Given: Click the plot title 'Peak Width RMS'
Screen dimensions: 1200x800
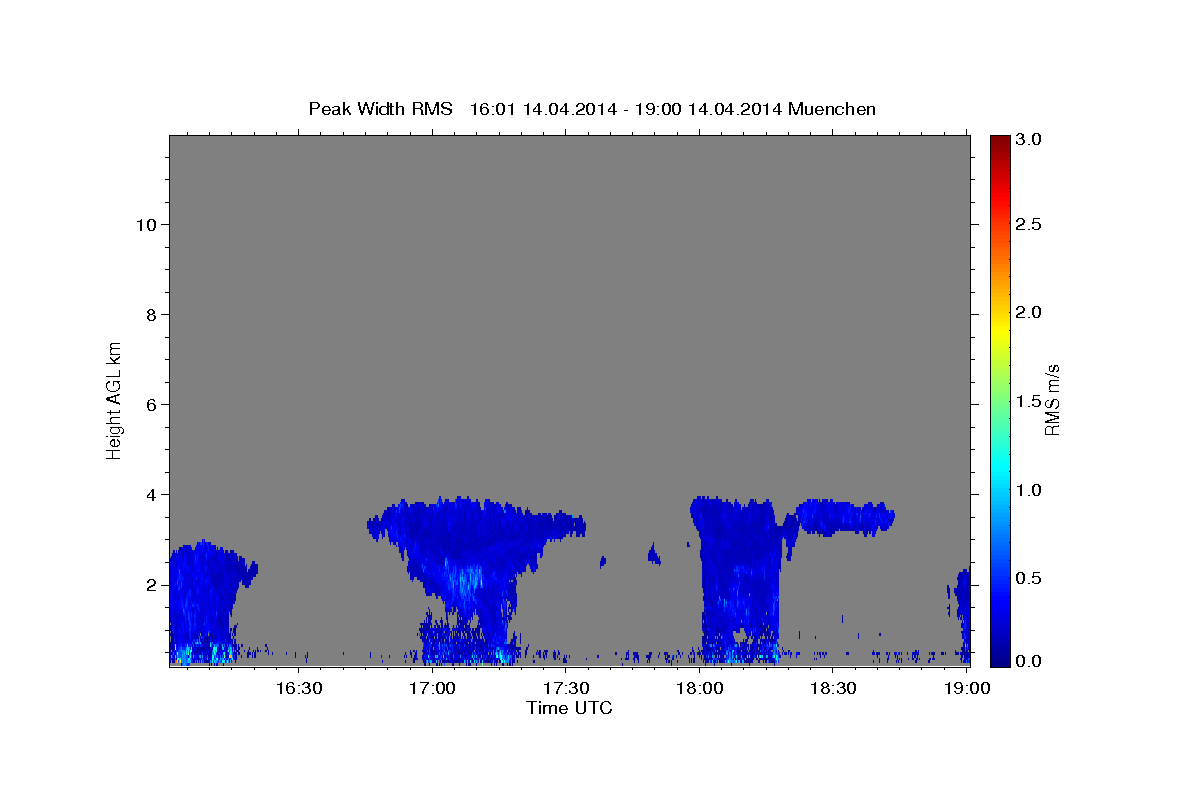Looking at the screenshot, I should 380,108.
